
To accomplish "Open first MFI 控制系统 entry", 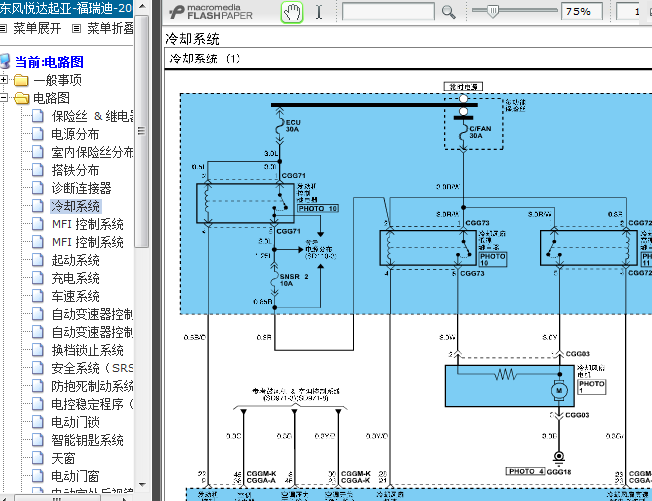I will [87, 224].
